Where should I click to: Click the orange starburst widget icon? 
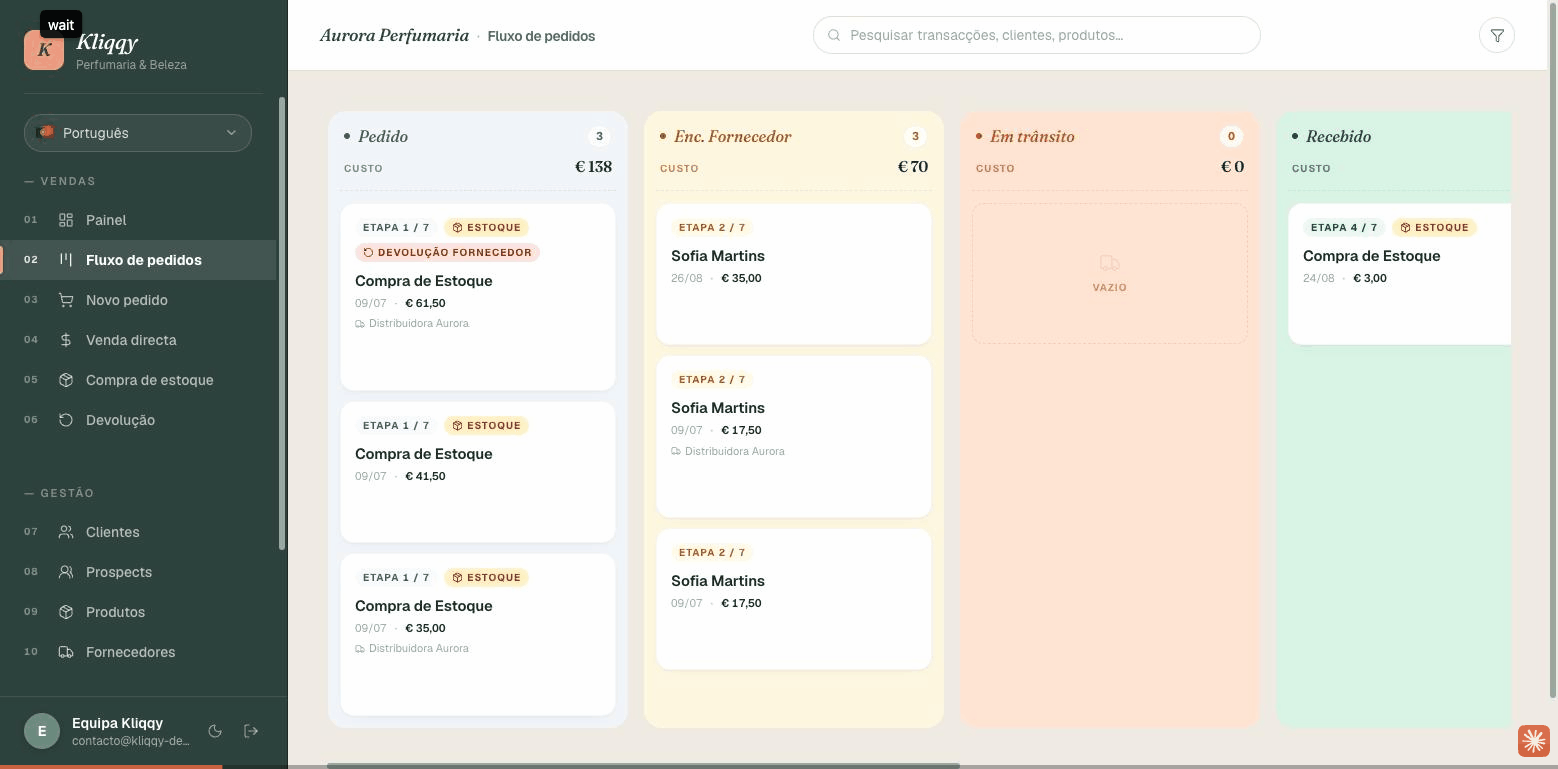coord(1533,741)
